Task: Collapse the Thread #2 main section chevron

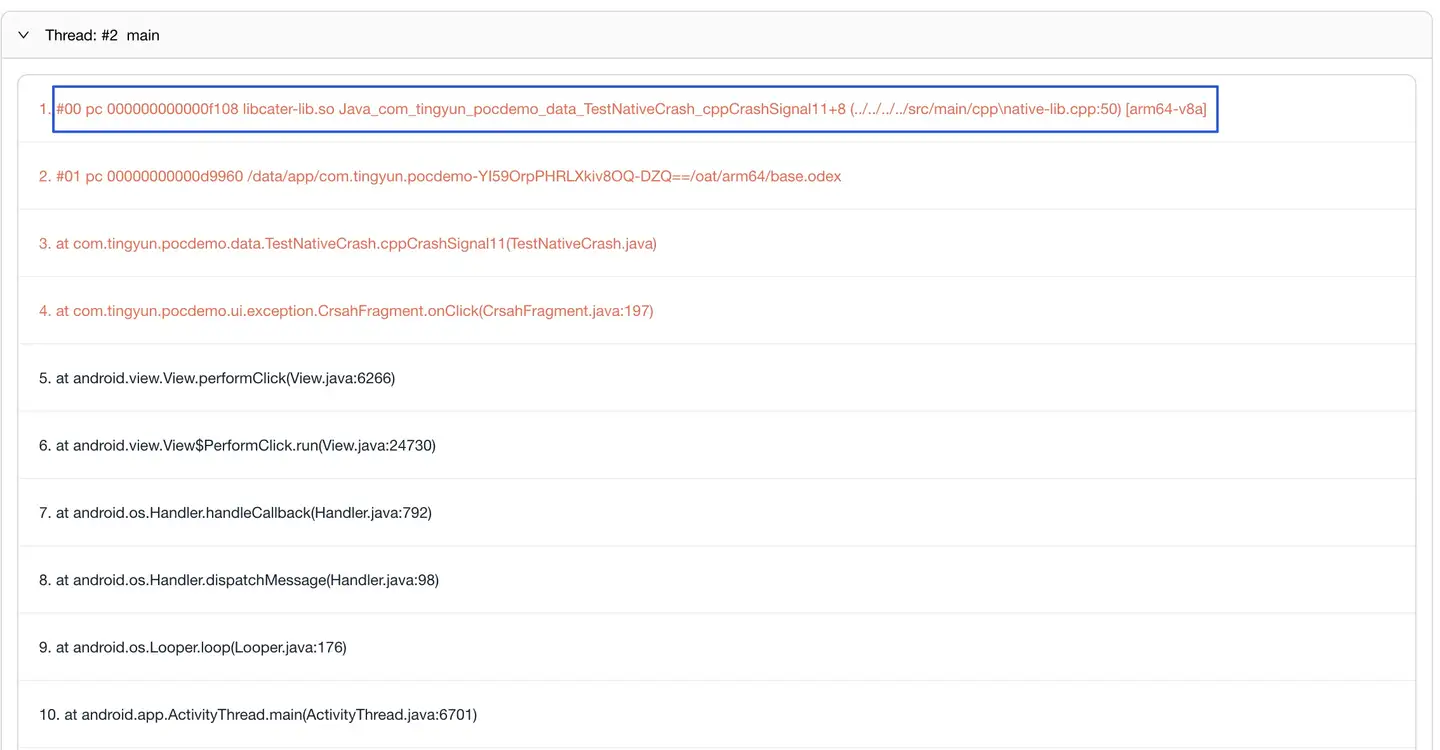Action: 24,35
